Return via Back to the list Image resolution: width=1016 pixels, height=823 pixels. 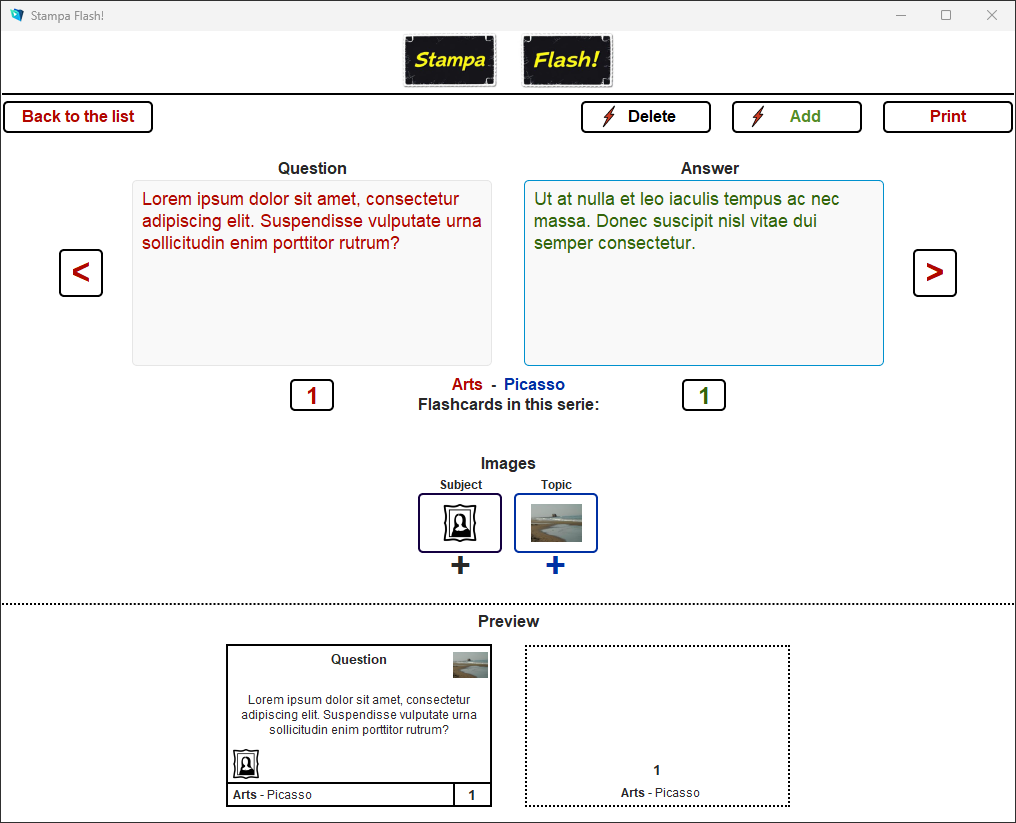(78, 117)
